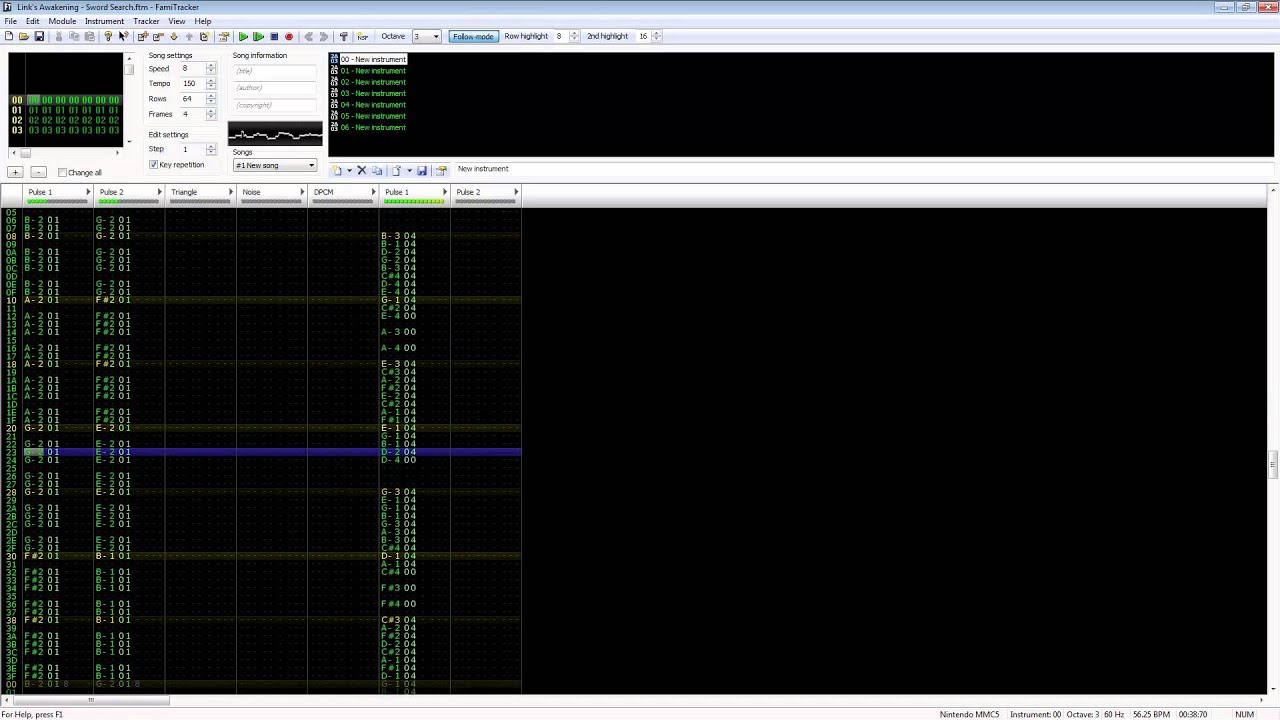Duplicate the current frame icon
1280x720 pixels.
tap(204, 36)
